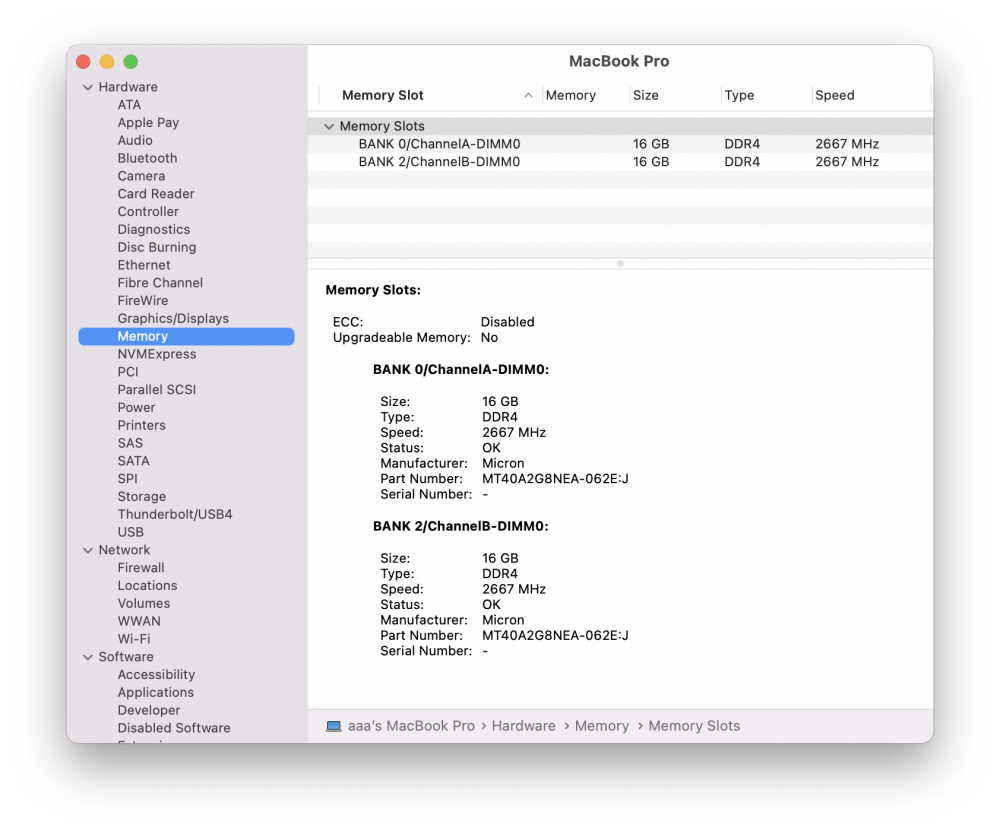Show Camera hardware information
Screen dimensions: 1000x831
(x=141, y=177)
